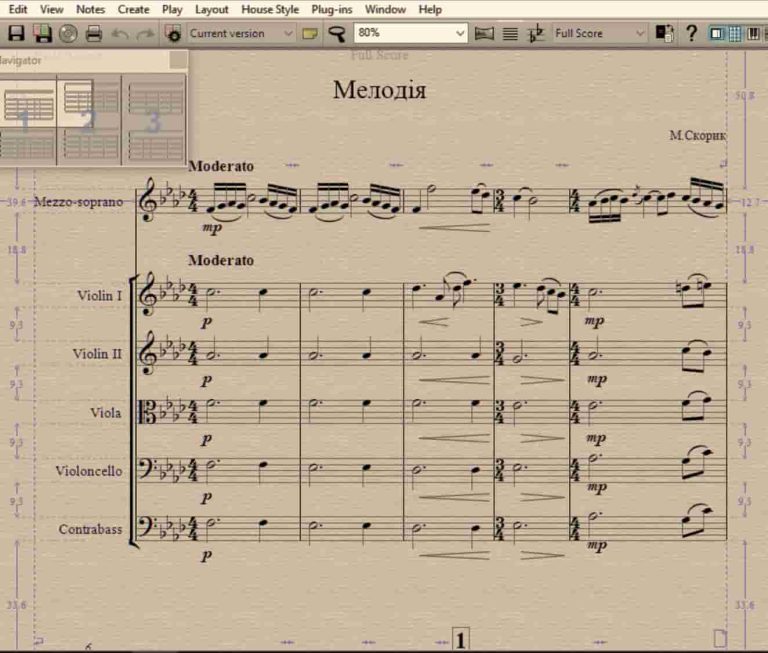Viewport: 768px width, 653px height.
Task: Open the Notes menu
Action: tap(91, 9)
